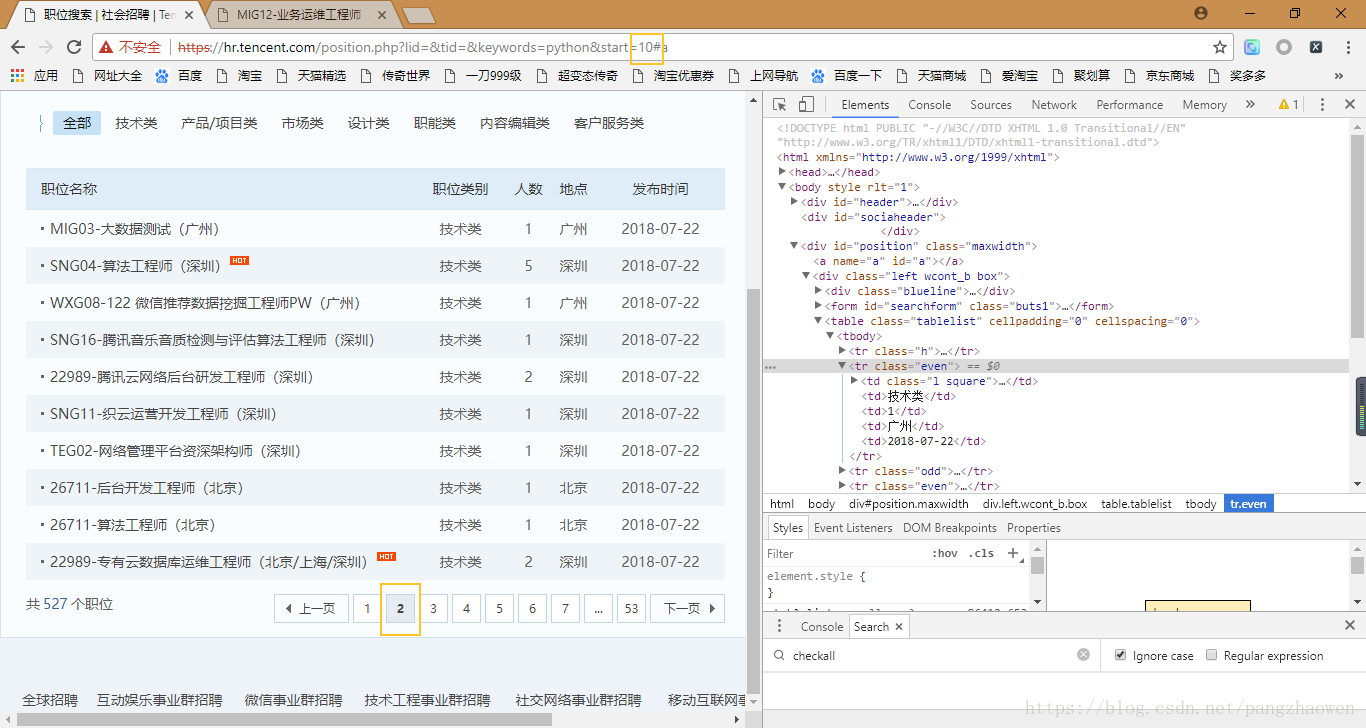Go to page 3 of results

tap(433, 608)
